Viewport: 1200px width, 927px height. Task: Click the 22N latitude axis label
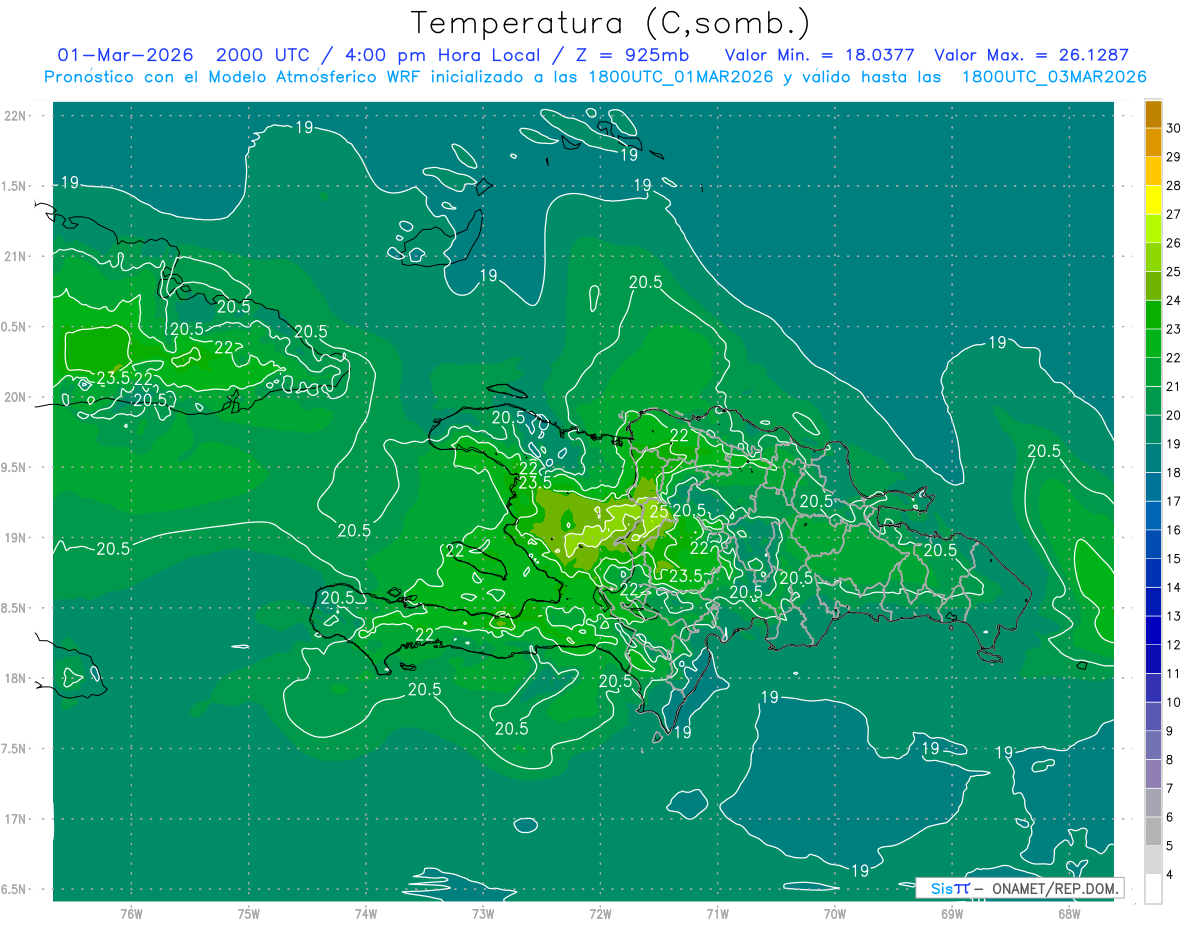point(17,115)
